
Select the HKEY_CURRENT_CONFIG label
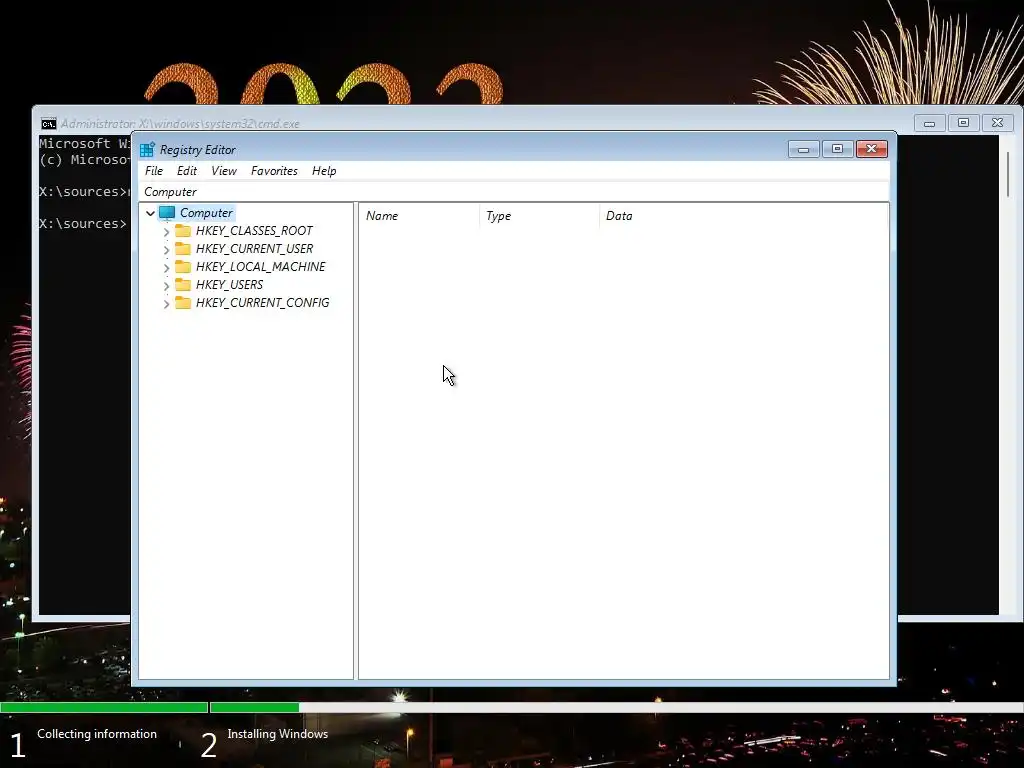coord(263,302)
